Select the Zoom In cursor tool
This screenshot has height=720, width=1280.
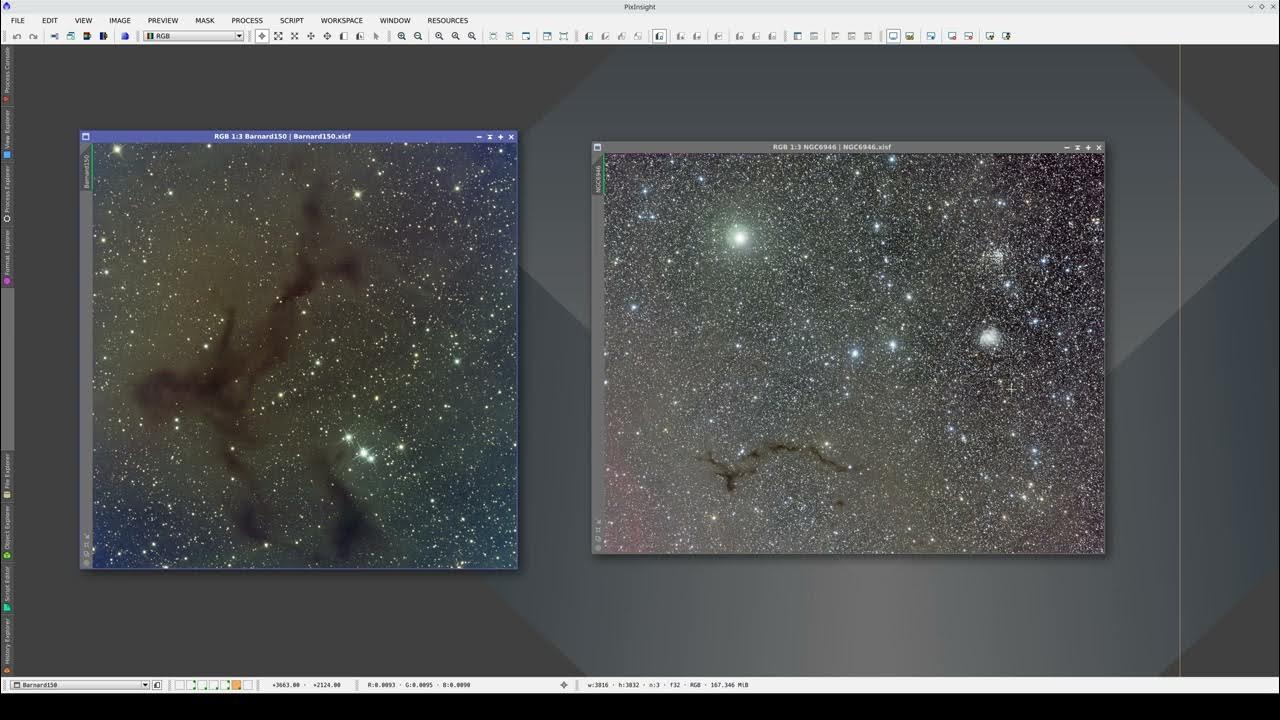pos(278,36)
